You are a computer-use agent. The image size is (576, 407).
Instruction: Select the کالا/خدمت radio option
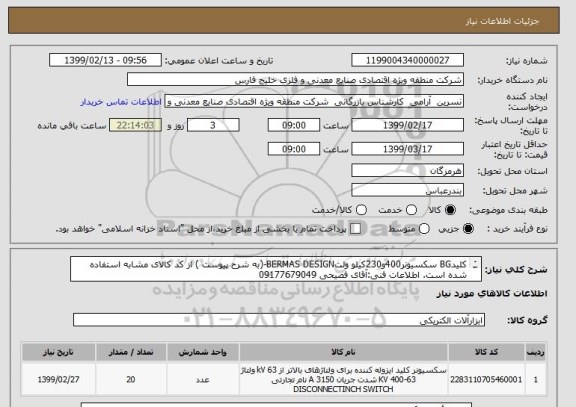(x=361, y=210)
